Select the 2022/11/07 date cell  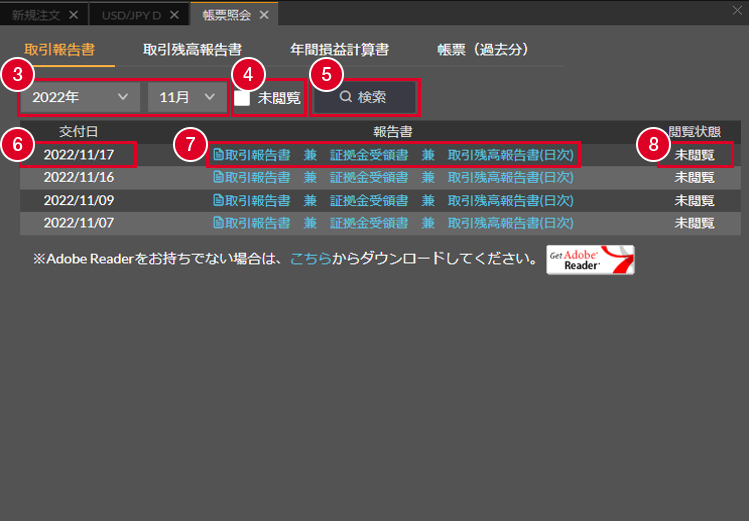[x=79, y=223]
